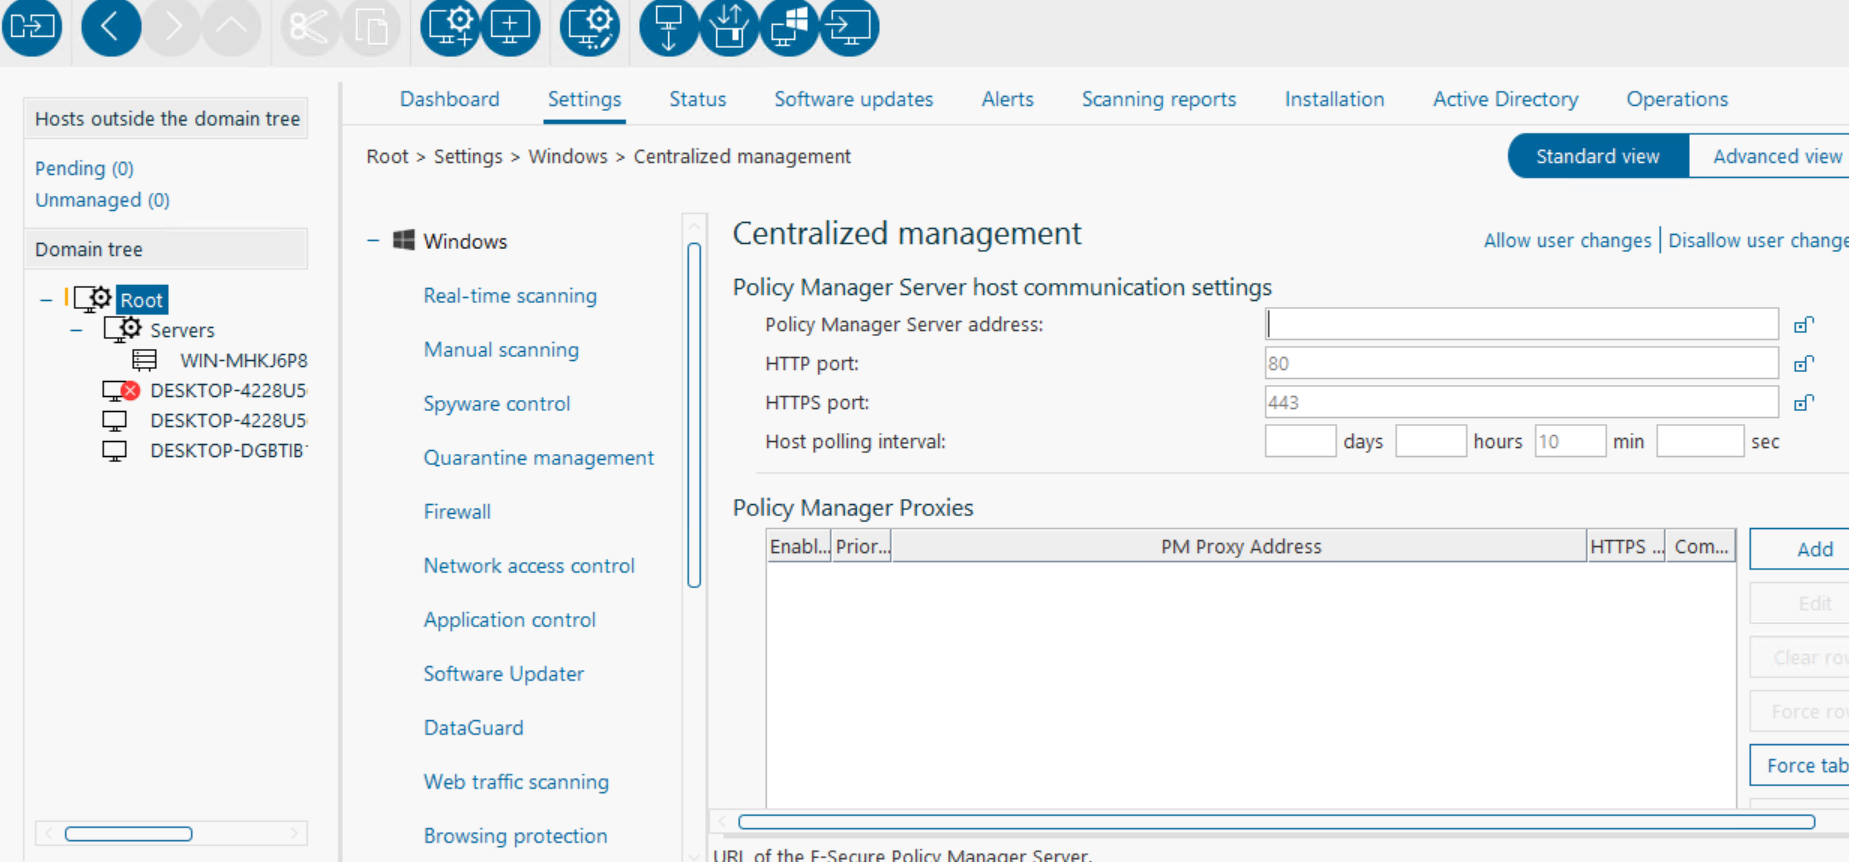Image resolution: width=1849 pixels, height=862 pixels.
Task: Open the Operations tab
Action: pyautogui.click(x=1677, y=99)
